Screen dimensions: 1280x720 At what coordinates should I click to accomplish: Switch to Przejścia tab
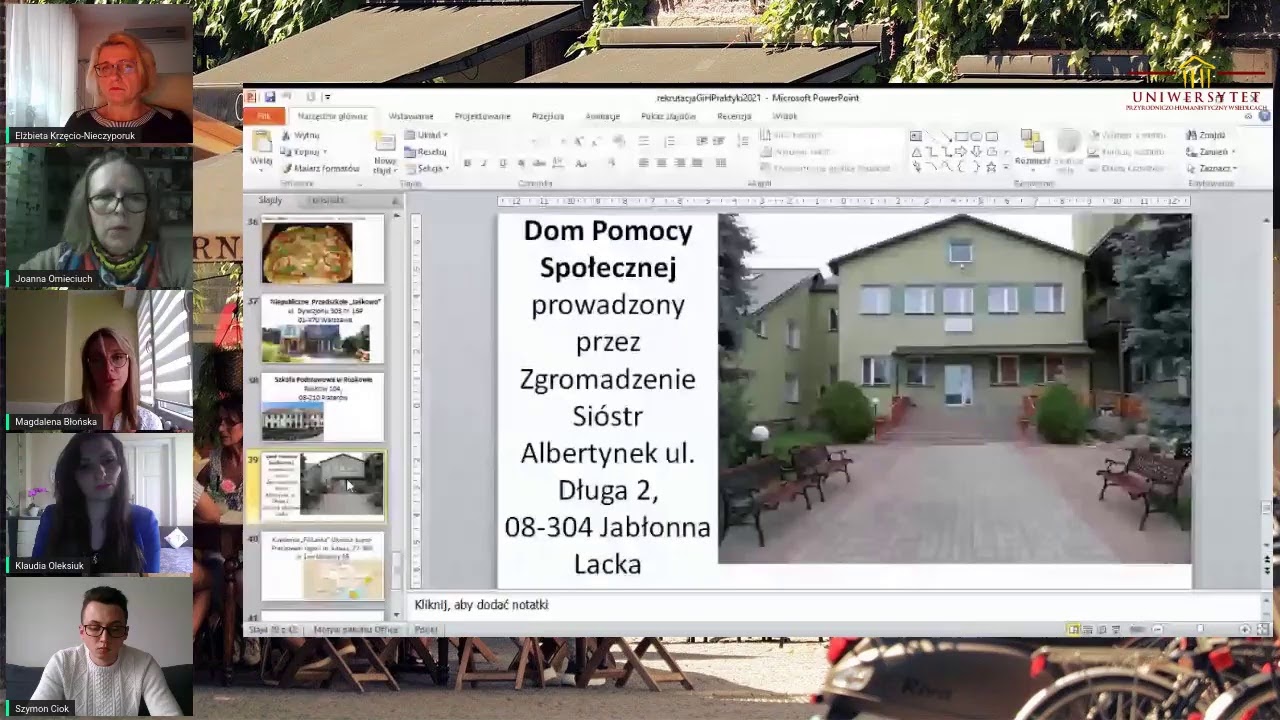point(548,116)
